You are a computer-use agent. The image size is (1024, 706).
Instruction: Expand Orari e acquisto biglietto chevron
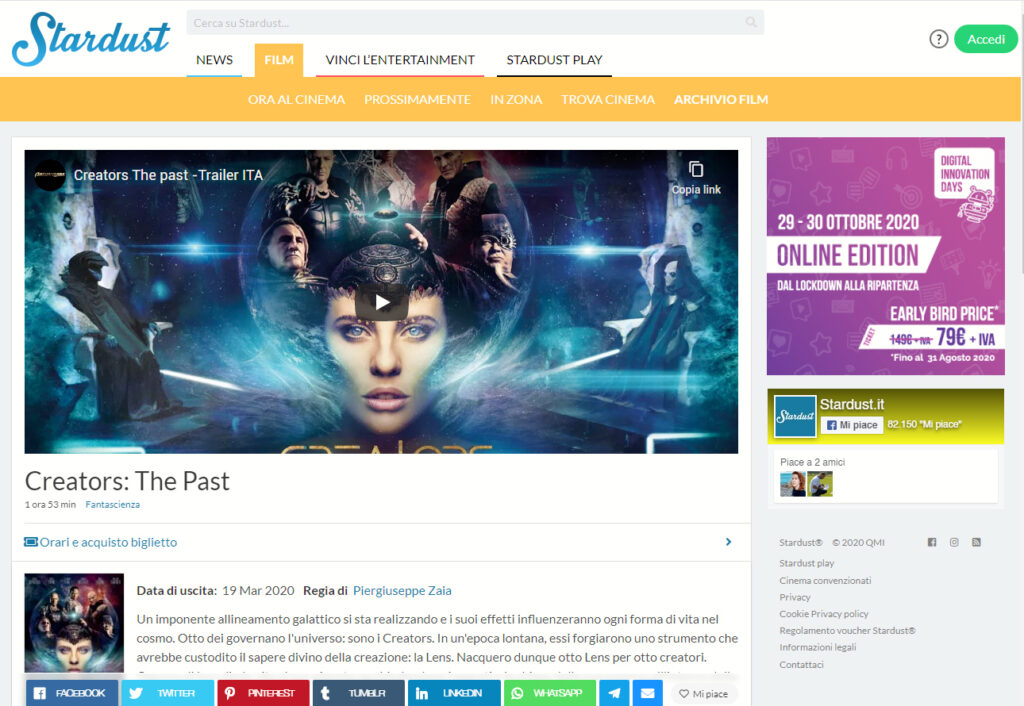tap(728, 542)
